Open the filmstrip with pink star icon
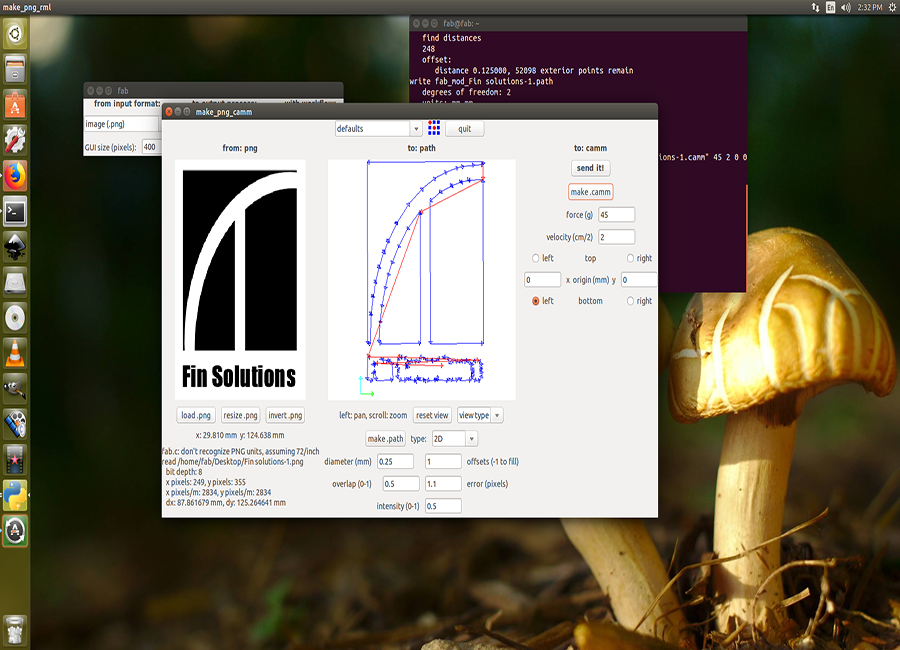This screenshot has width=900, height=650. pos(15,460)
